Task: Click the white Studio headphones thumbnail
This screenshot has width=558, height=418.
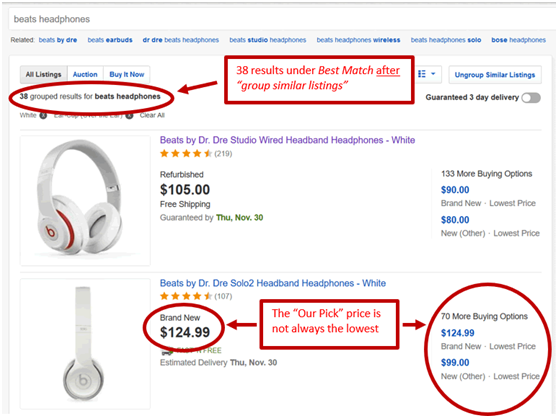Action: pyautogui.click(x=85, y=200)
